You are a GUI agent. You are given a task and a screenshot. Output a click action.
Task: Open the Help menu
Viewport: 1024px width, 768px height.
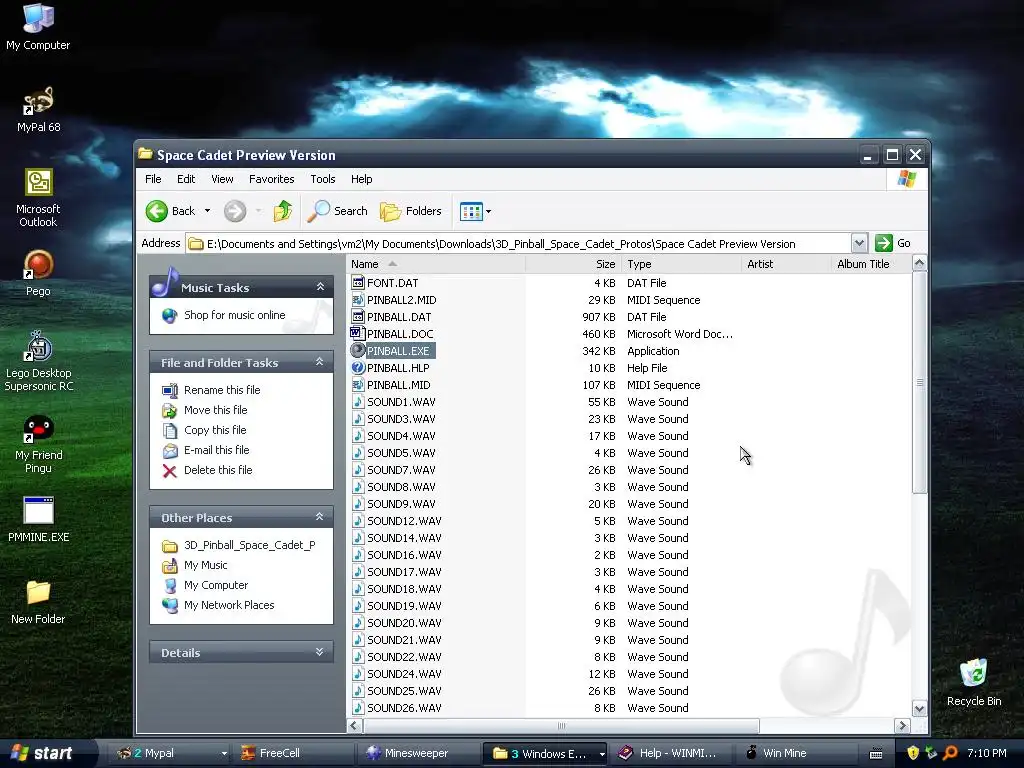(x=361, y=179)
